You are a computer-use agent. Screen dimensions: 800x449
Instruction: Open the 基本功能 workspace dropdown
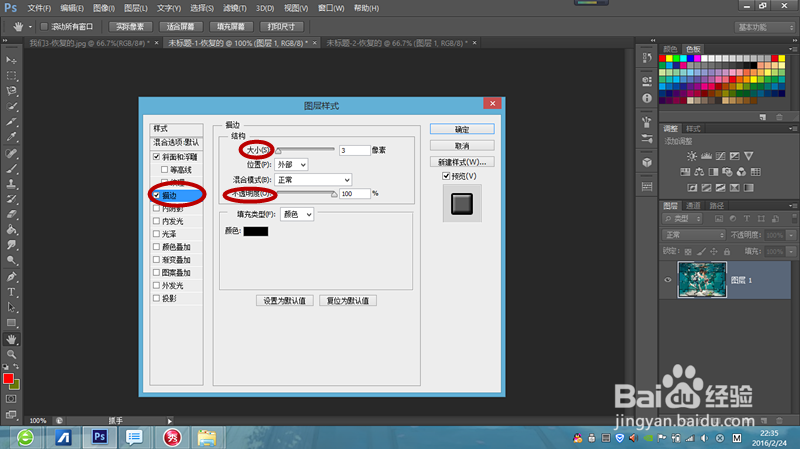click(765, 27)
